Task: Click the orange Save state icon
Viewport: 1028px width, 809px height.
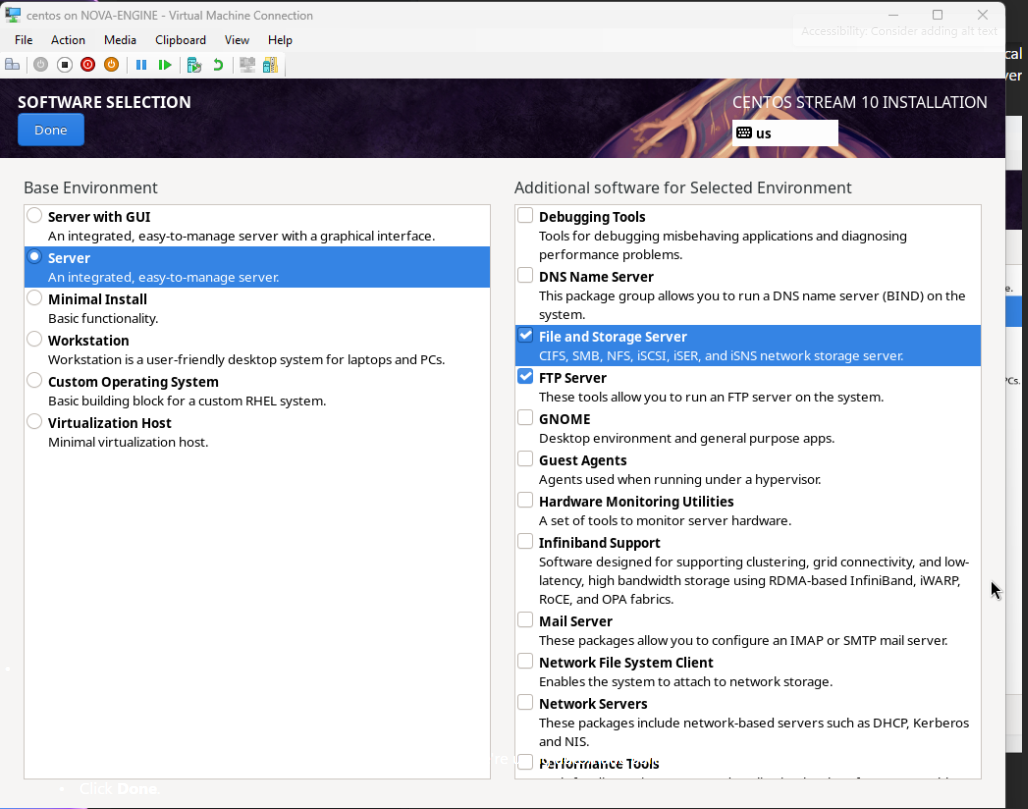Action: pos(111,65)
